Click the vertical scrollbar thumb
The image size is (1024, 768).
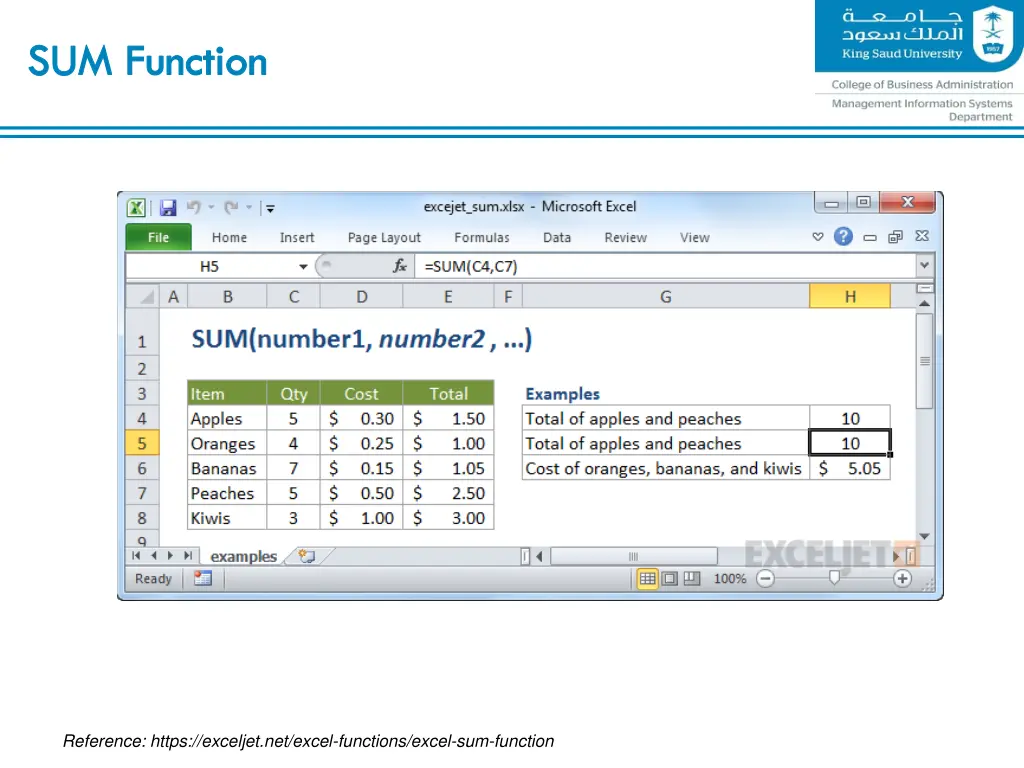pos(924,361)
